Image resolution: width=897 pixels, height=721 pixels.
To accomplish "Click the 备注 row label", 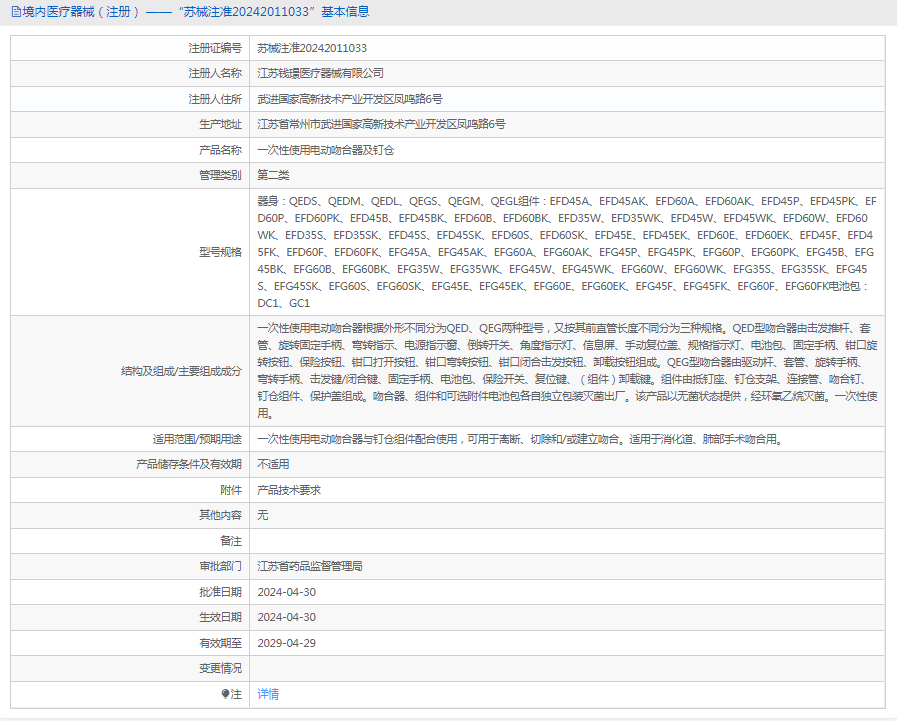I will 231,541.
